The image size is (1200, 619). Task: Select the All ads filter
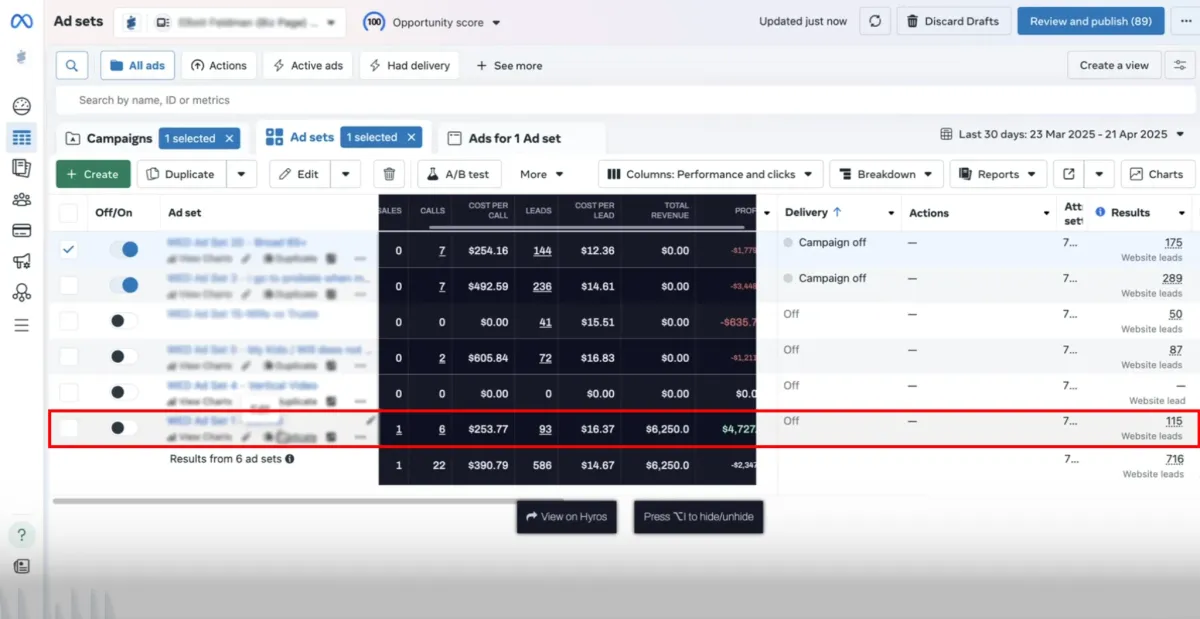tap(138, 66)
